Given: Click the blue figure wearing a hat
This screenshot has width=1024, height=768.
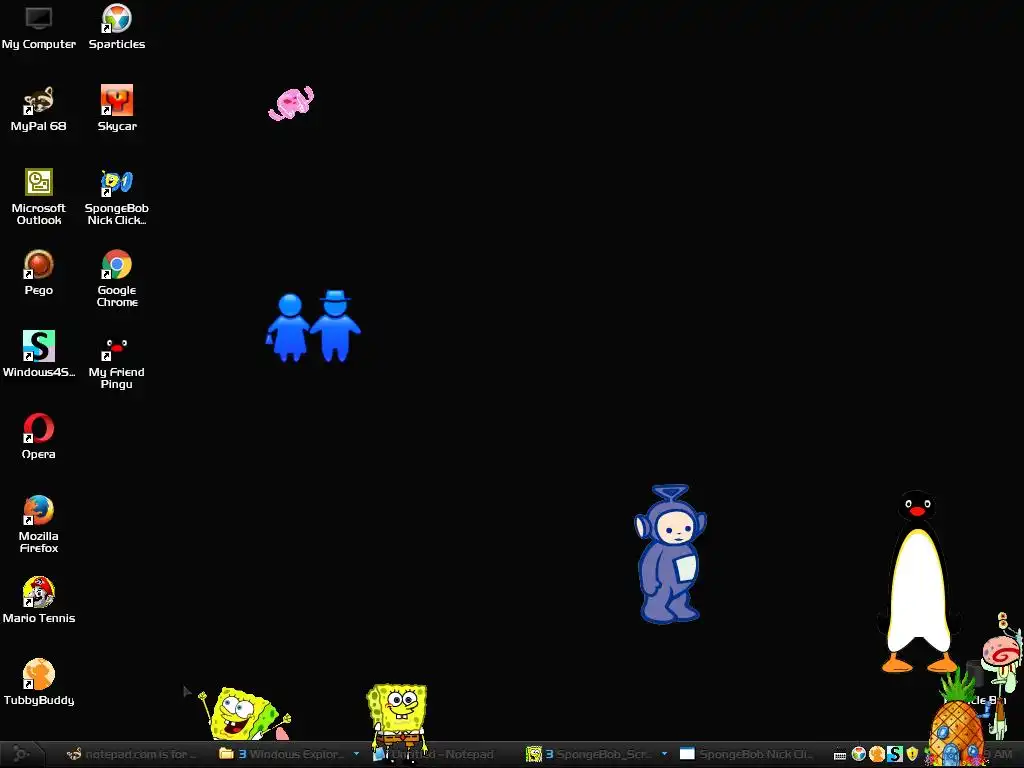Looking at the screenshot, I should (336, 325).
